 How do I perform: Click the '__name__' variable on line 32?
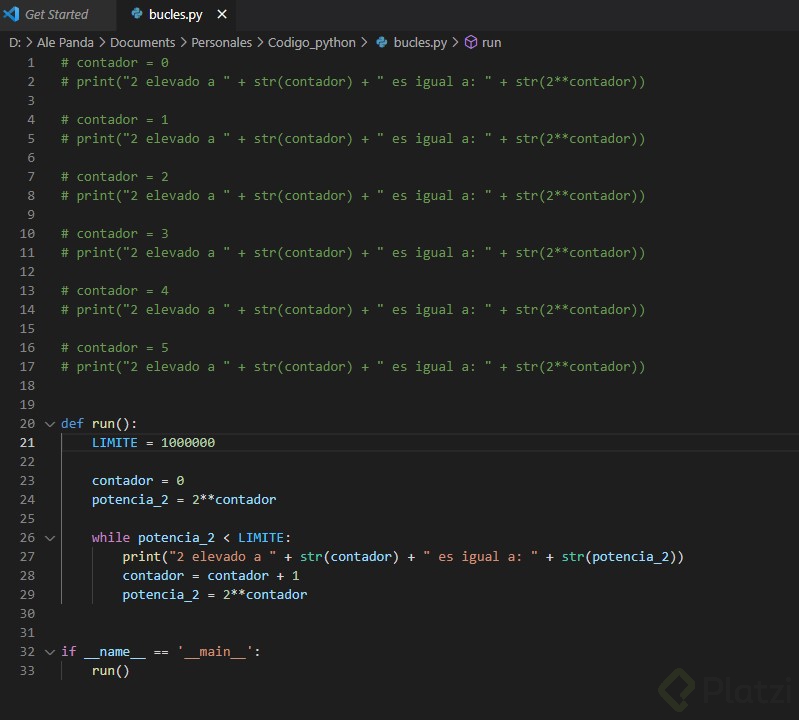[115, 652]
